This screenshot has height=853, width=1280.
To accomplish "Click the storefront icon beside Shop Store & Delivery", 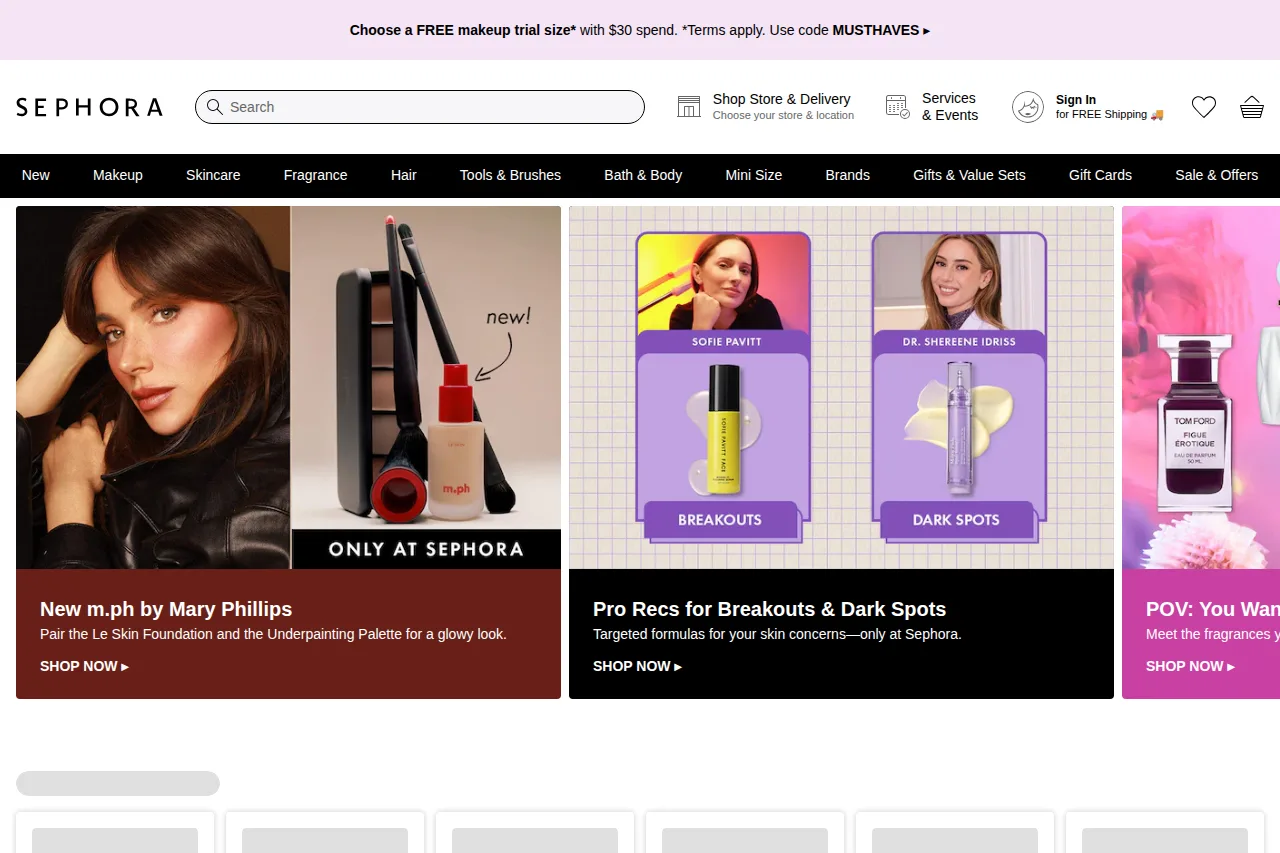I will (x=688, y=105).
